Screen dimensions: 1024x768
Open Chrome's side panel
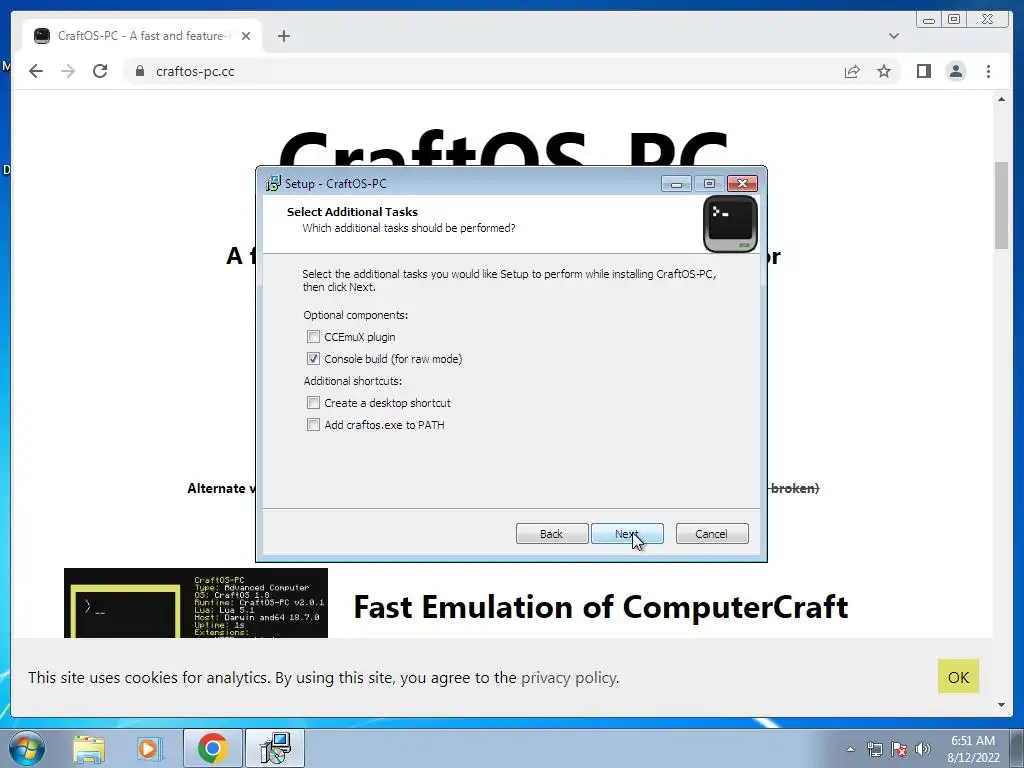coord(923,71)
